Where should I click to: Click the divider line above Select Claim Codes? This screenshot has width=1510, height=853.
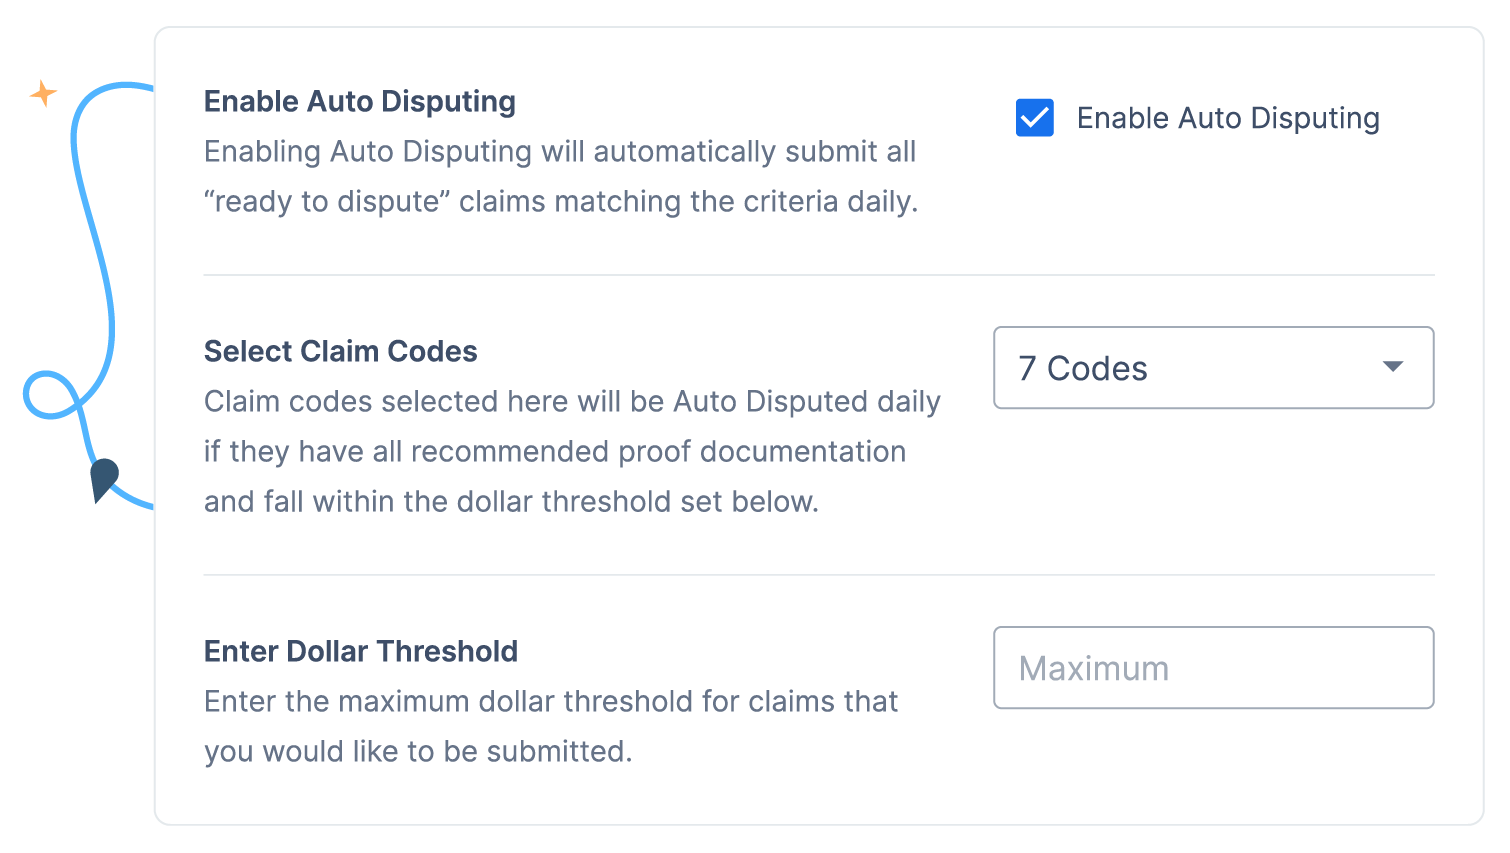tap(819, 275)
